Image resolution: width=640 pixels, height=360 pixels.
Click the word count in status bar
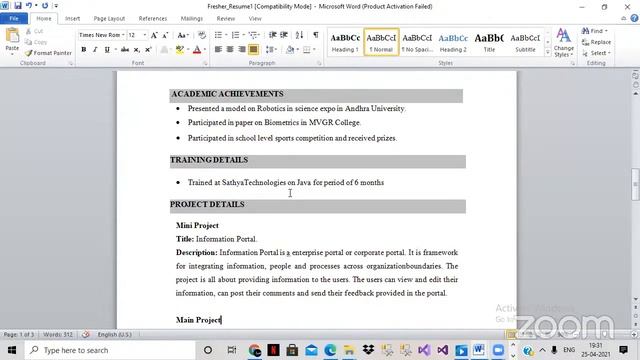(58, 335)
